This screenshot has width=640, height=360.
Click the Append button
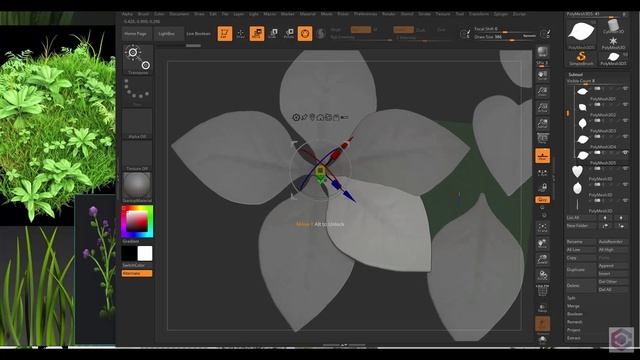pos(613,266)
